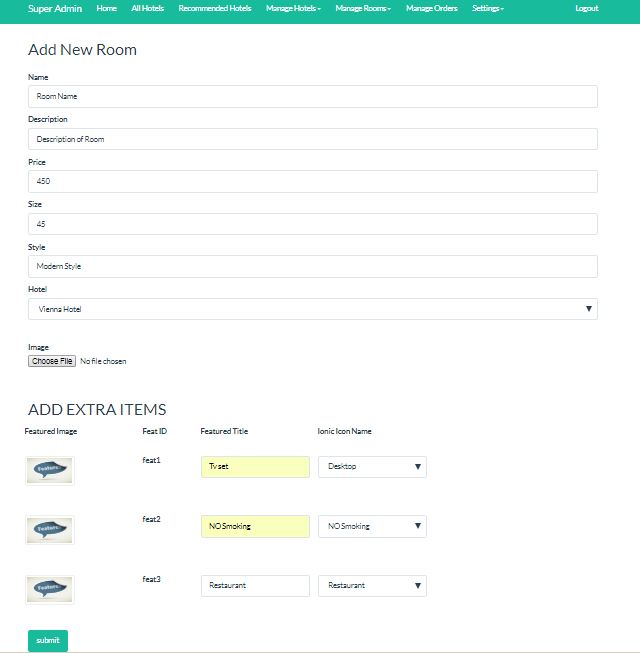
Task: Click the feat2 featured image thumbnail
Action: pyautogui.click(x=50, y=530)
